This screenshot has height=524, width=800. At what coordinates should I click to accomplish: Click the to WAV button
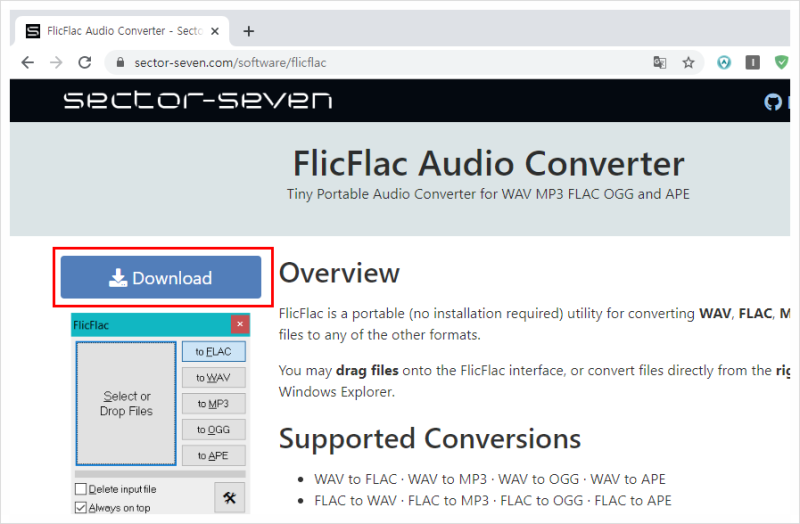[x=213, y=378]
